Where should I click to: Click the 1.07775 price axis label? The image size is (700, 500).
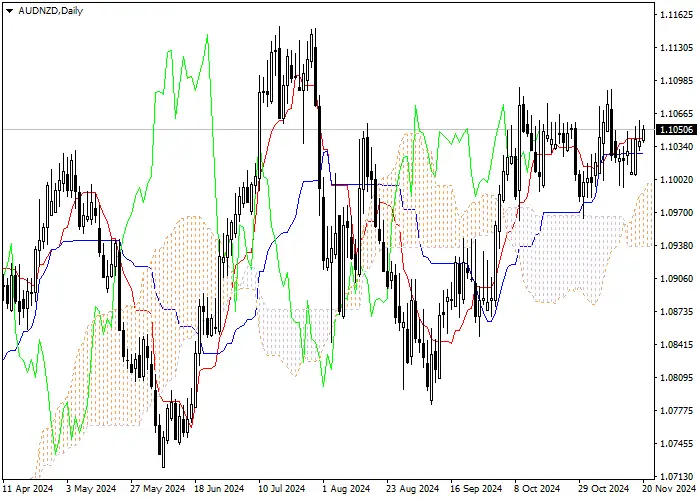pos(676,411)
